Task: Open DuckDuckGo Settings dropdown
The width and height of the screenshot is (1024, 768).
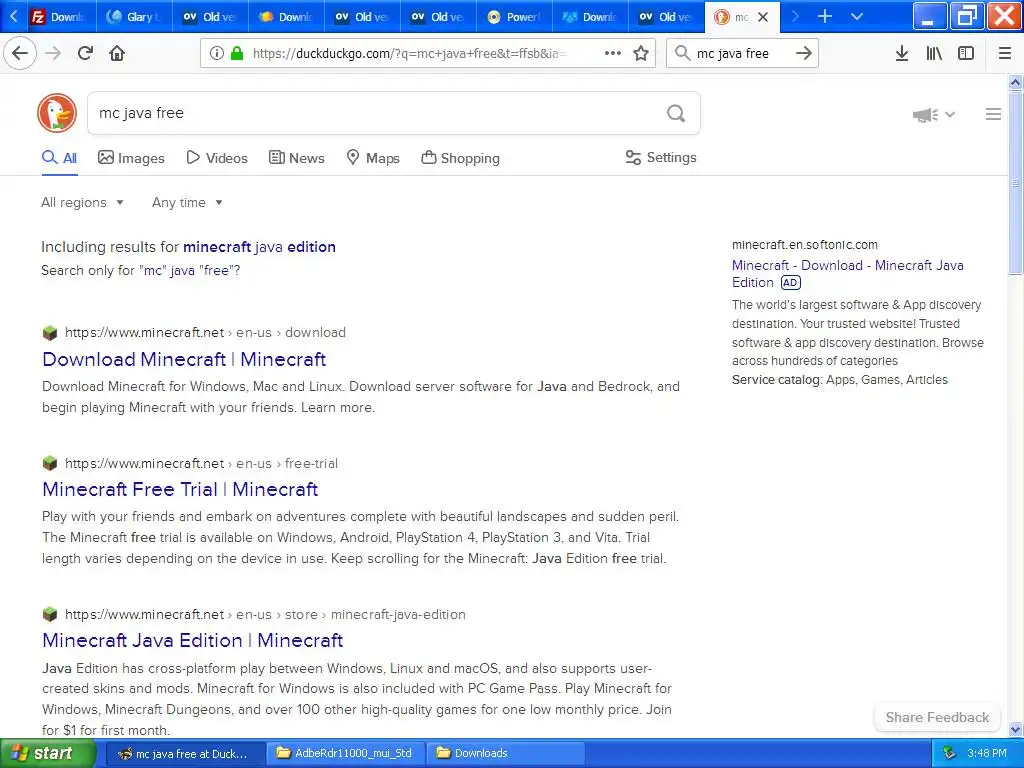Action: click(661, 157)
